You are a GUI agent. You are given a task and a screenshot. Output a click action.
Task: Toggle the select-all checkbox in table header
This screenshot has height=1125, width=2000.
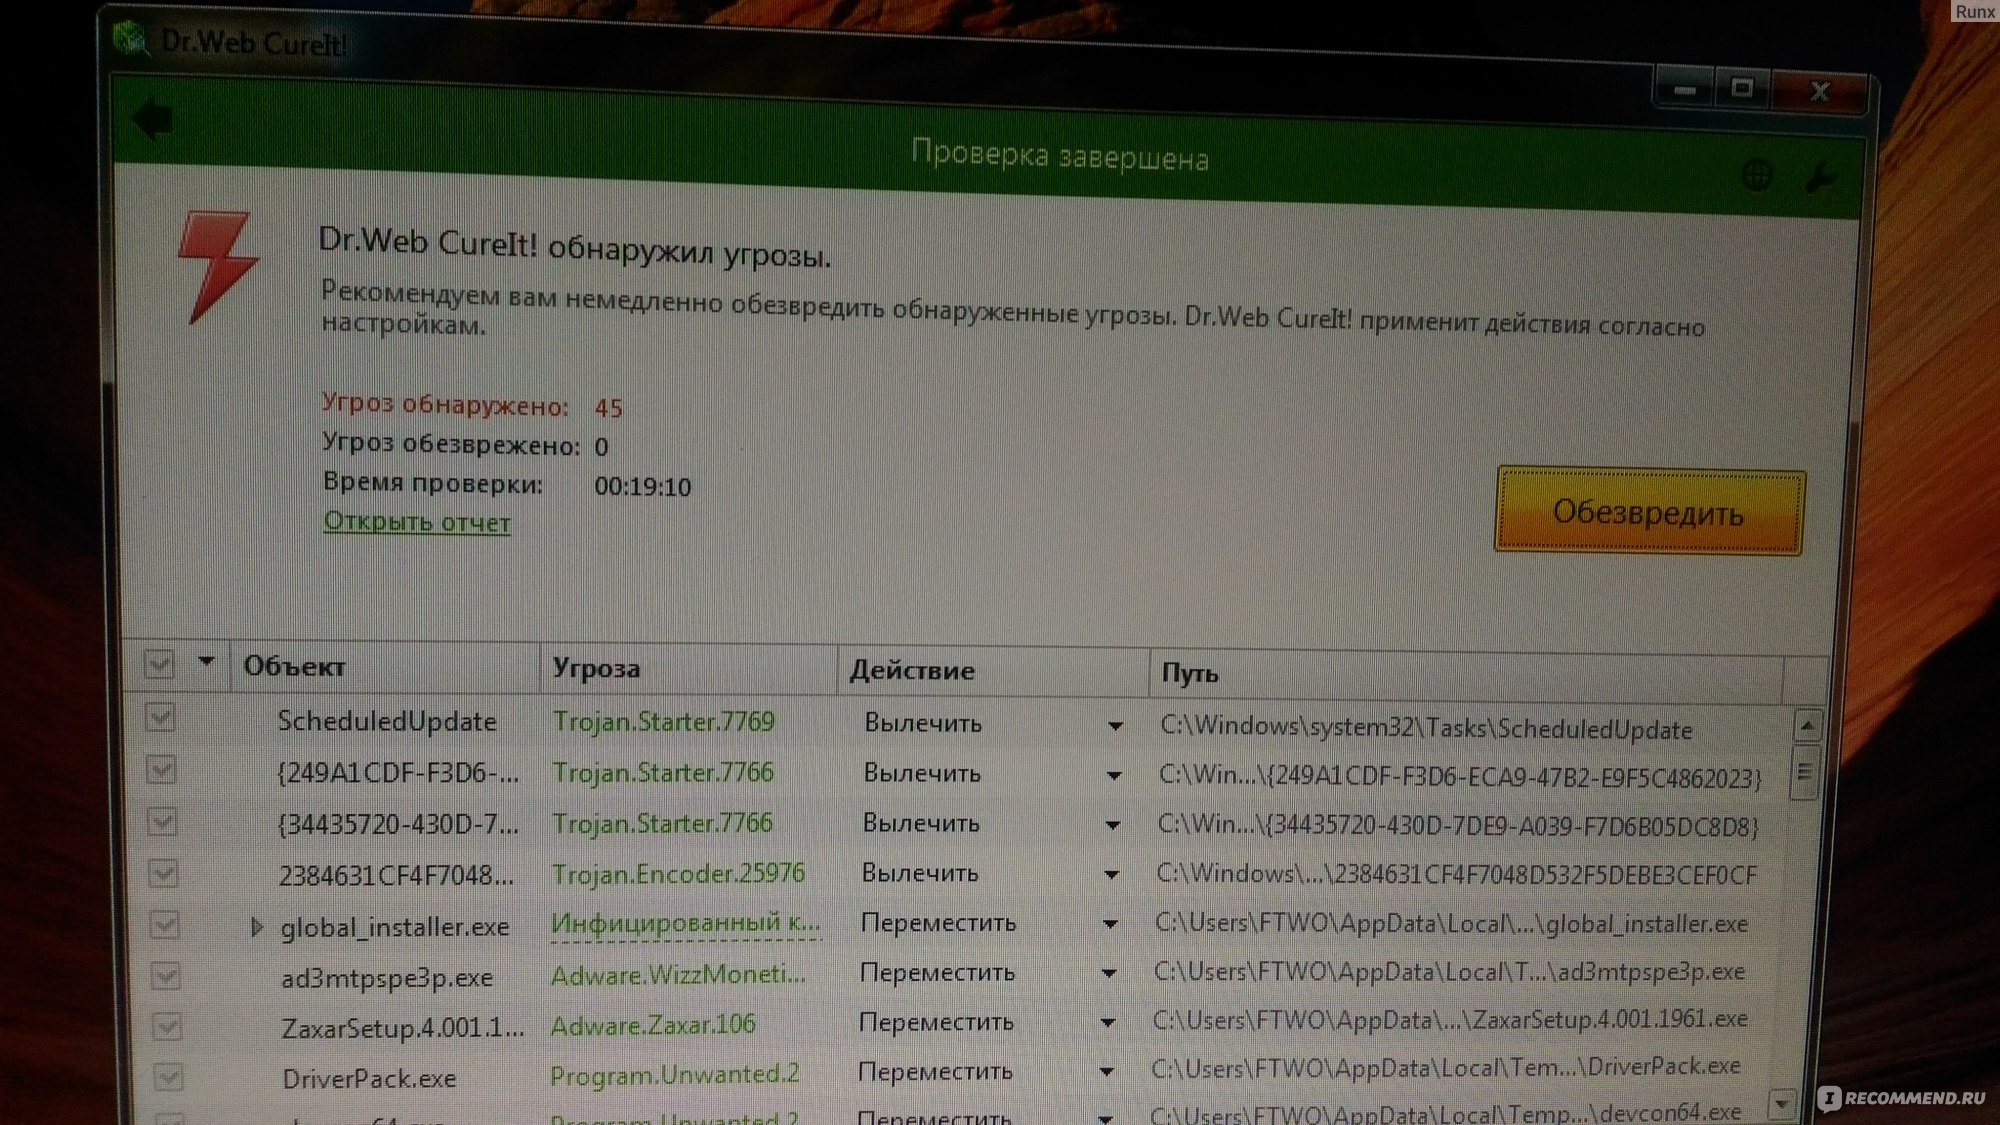pos(160,664)
